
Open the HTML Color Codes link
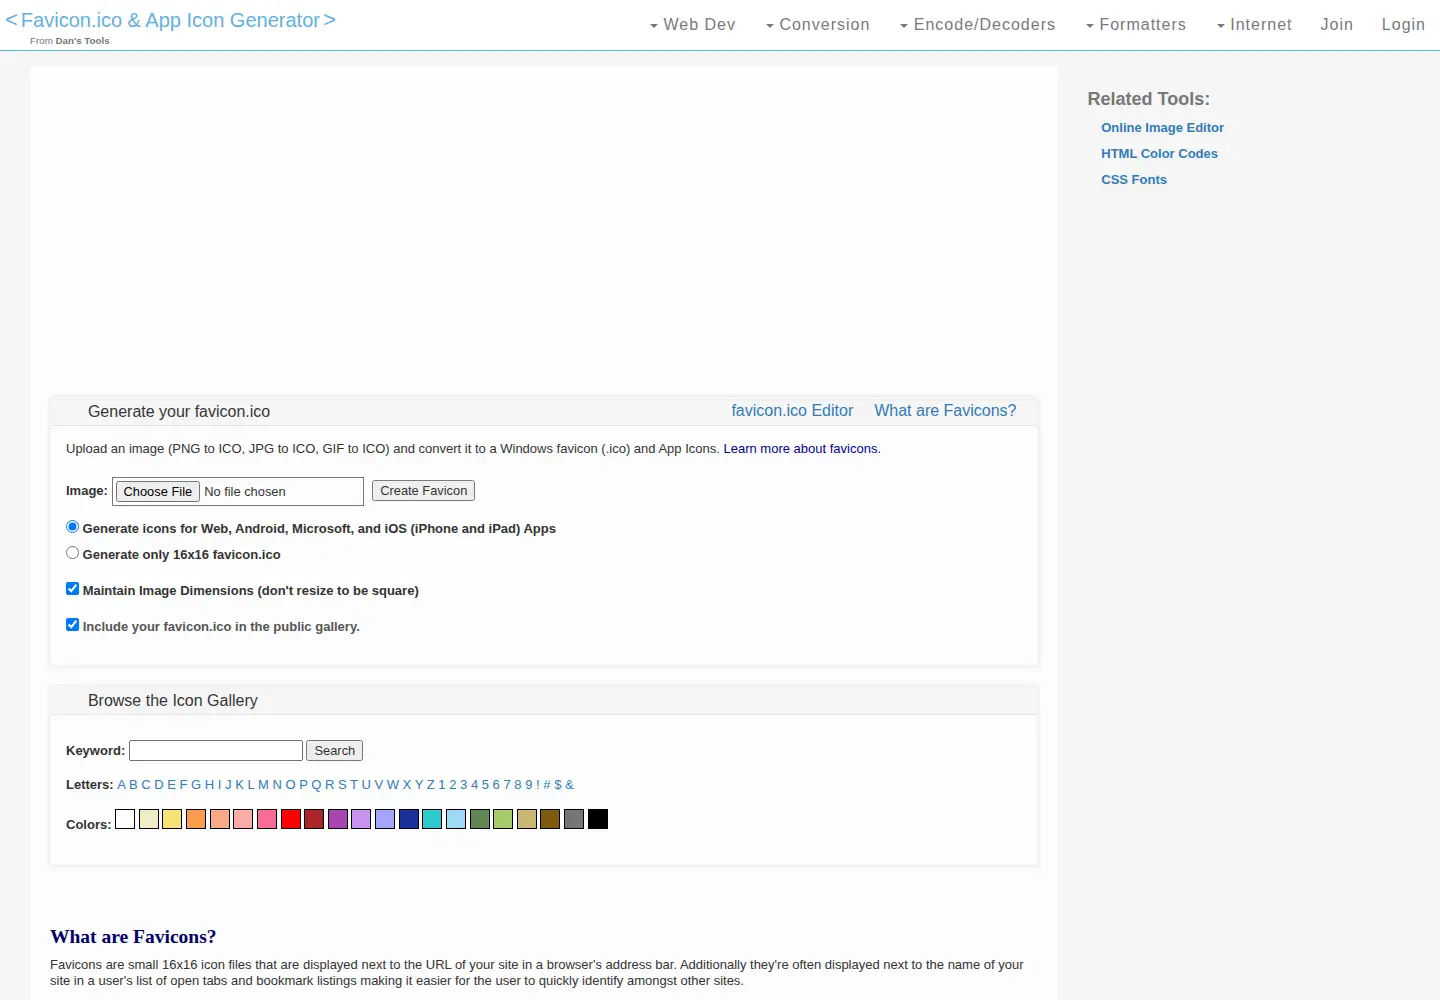pos(1159,154)
